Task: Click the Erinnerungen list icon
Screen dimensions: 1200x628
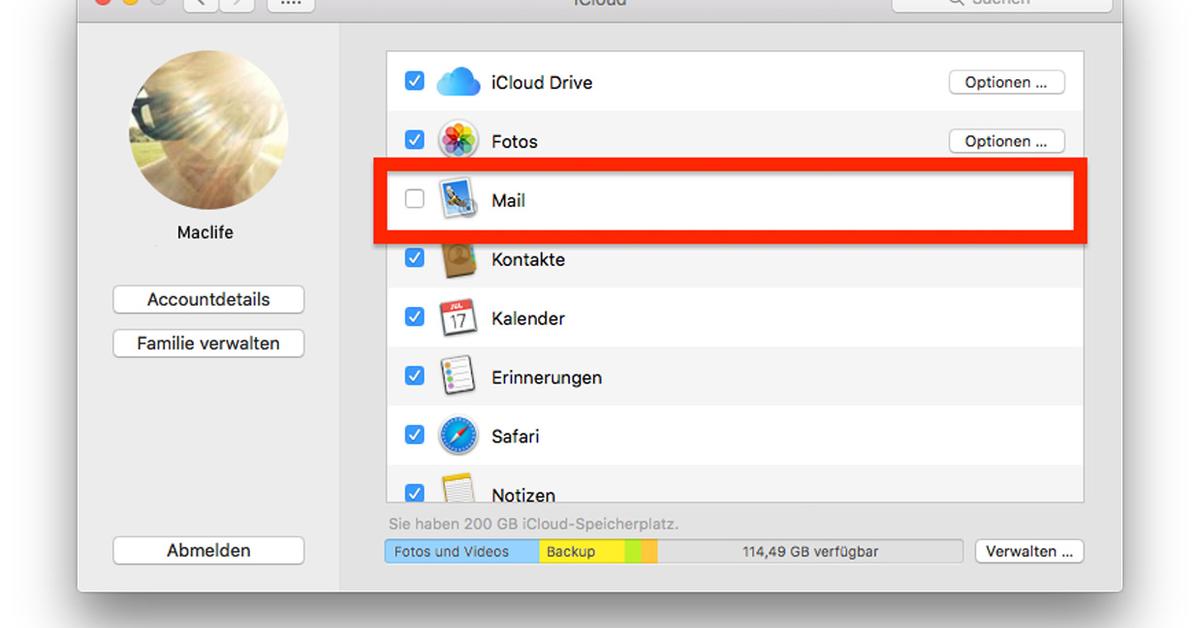Action: (x=459, y=377)
